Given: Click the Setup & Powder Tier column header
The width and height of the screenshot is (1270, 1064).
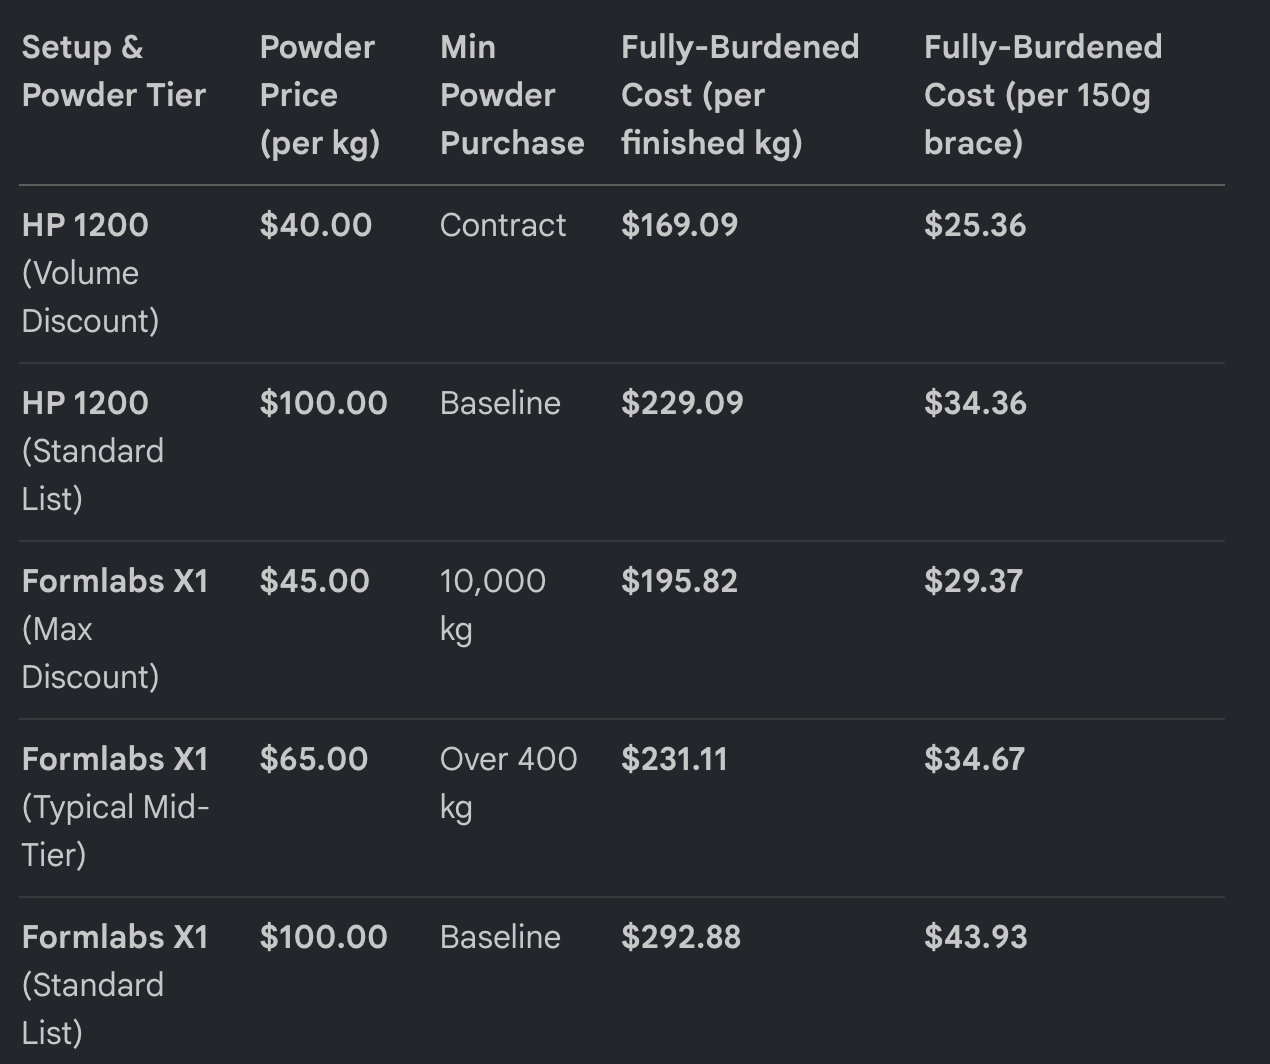Looking at the screenshot, I should click(114, 71).
